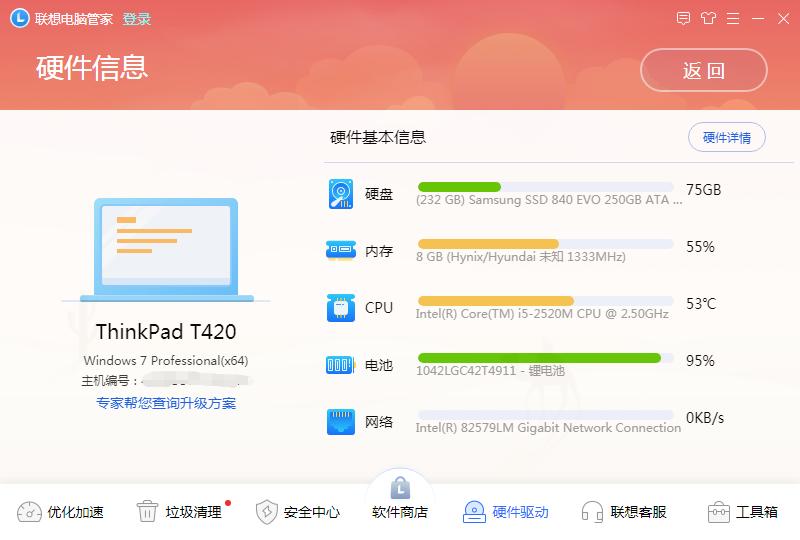Screen dimensions: 800x540
Task: Click the 硬件驱动 hardware driver icon
Action: coord(474,512)
